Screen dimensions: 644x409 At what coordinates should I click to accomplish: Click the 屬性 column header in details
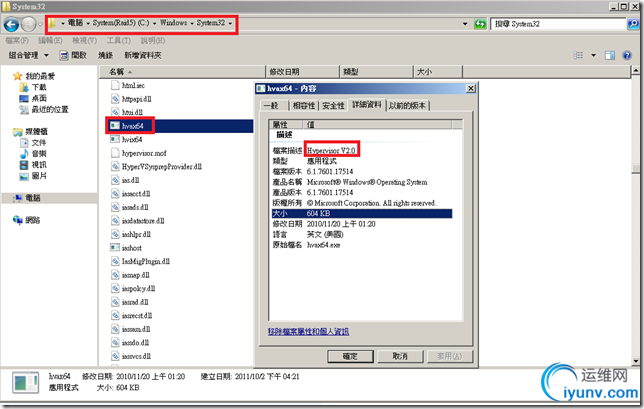point(286,124)
